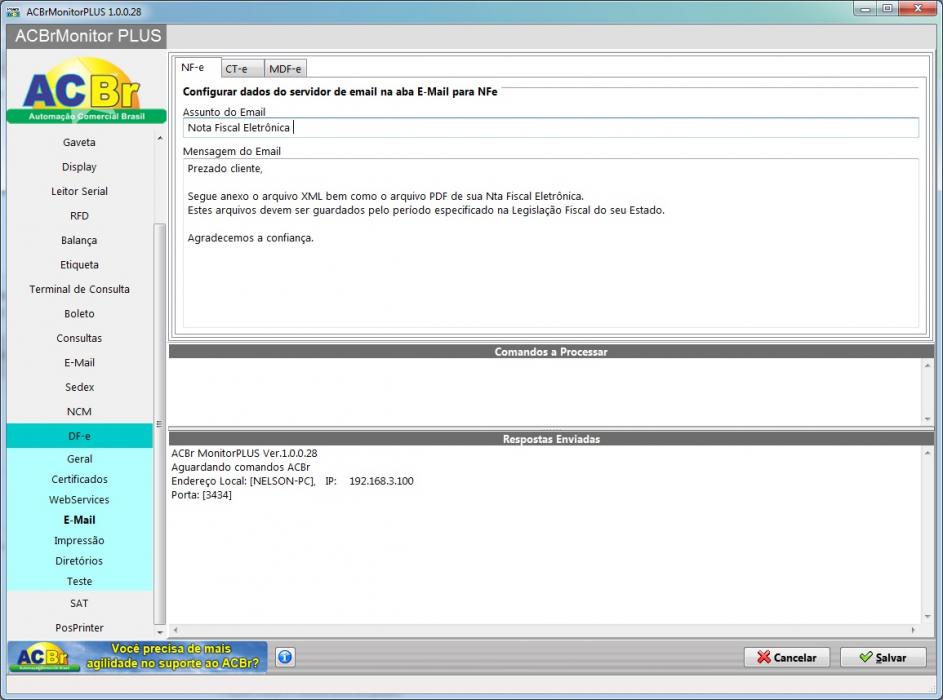Click the title bar application icon
The image size is (943, 700).
tap(13, 11)
